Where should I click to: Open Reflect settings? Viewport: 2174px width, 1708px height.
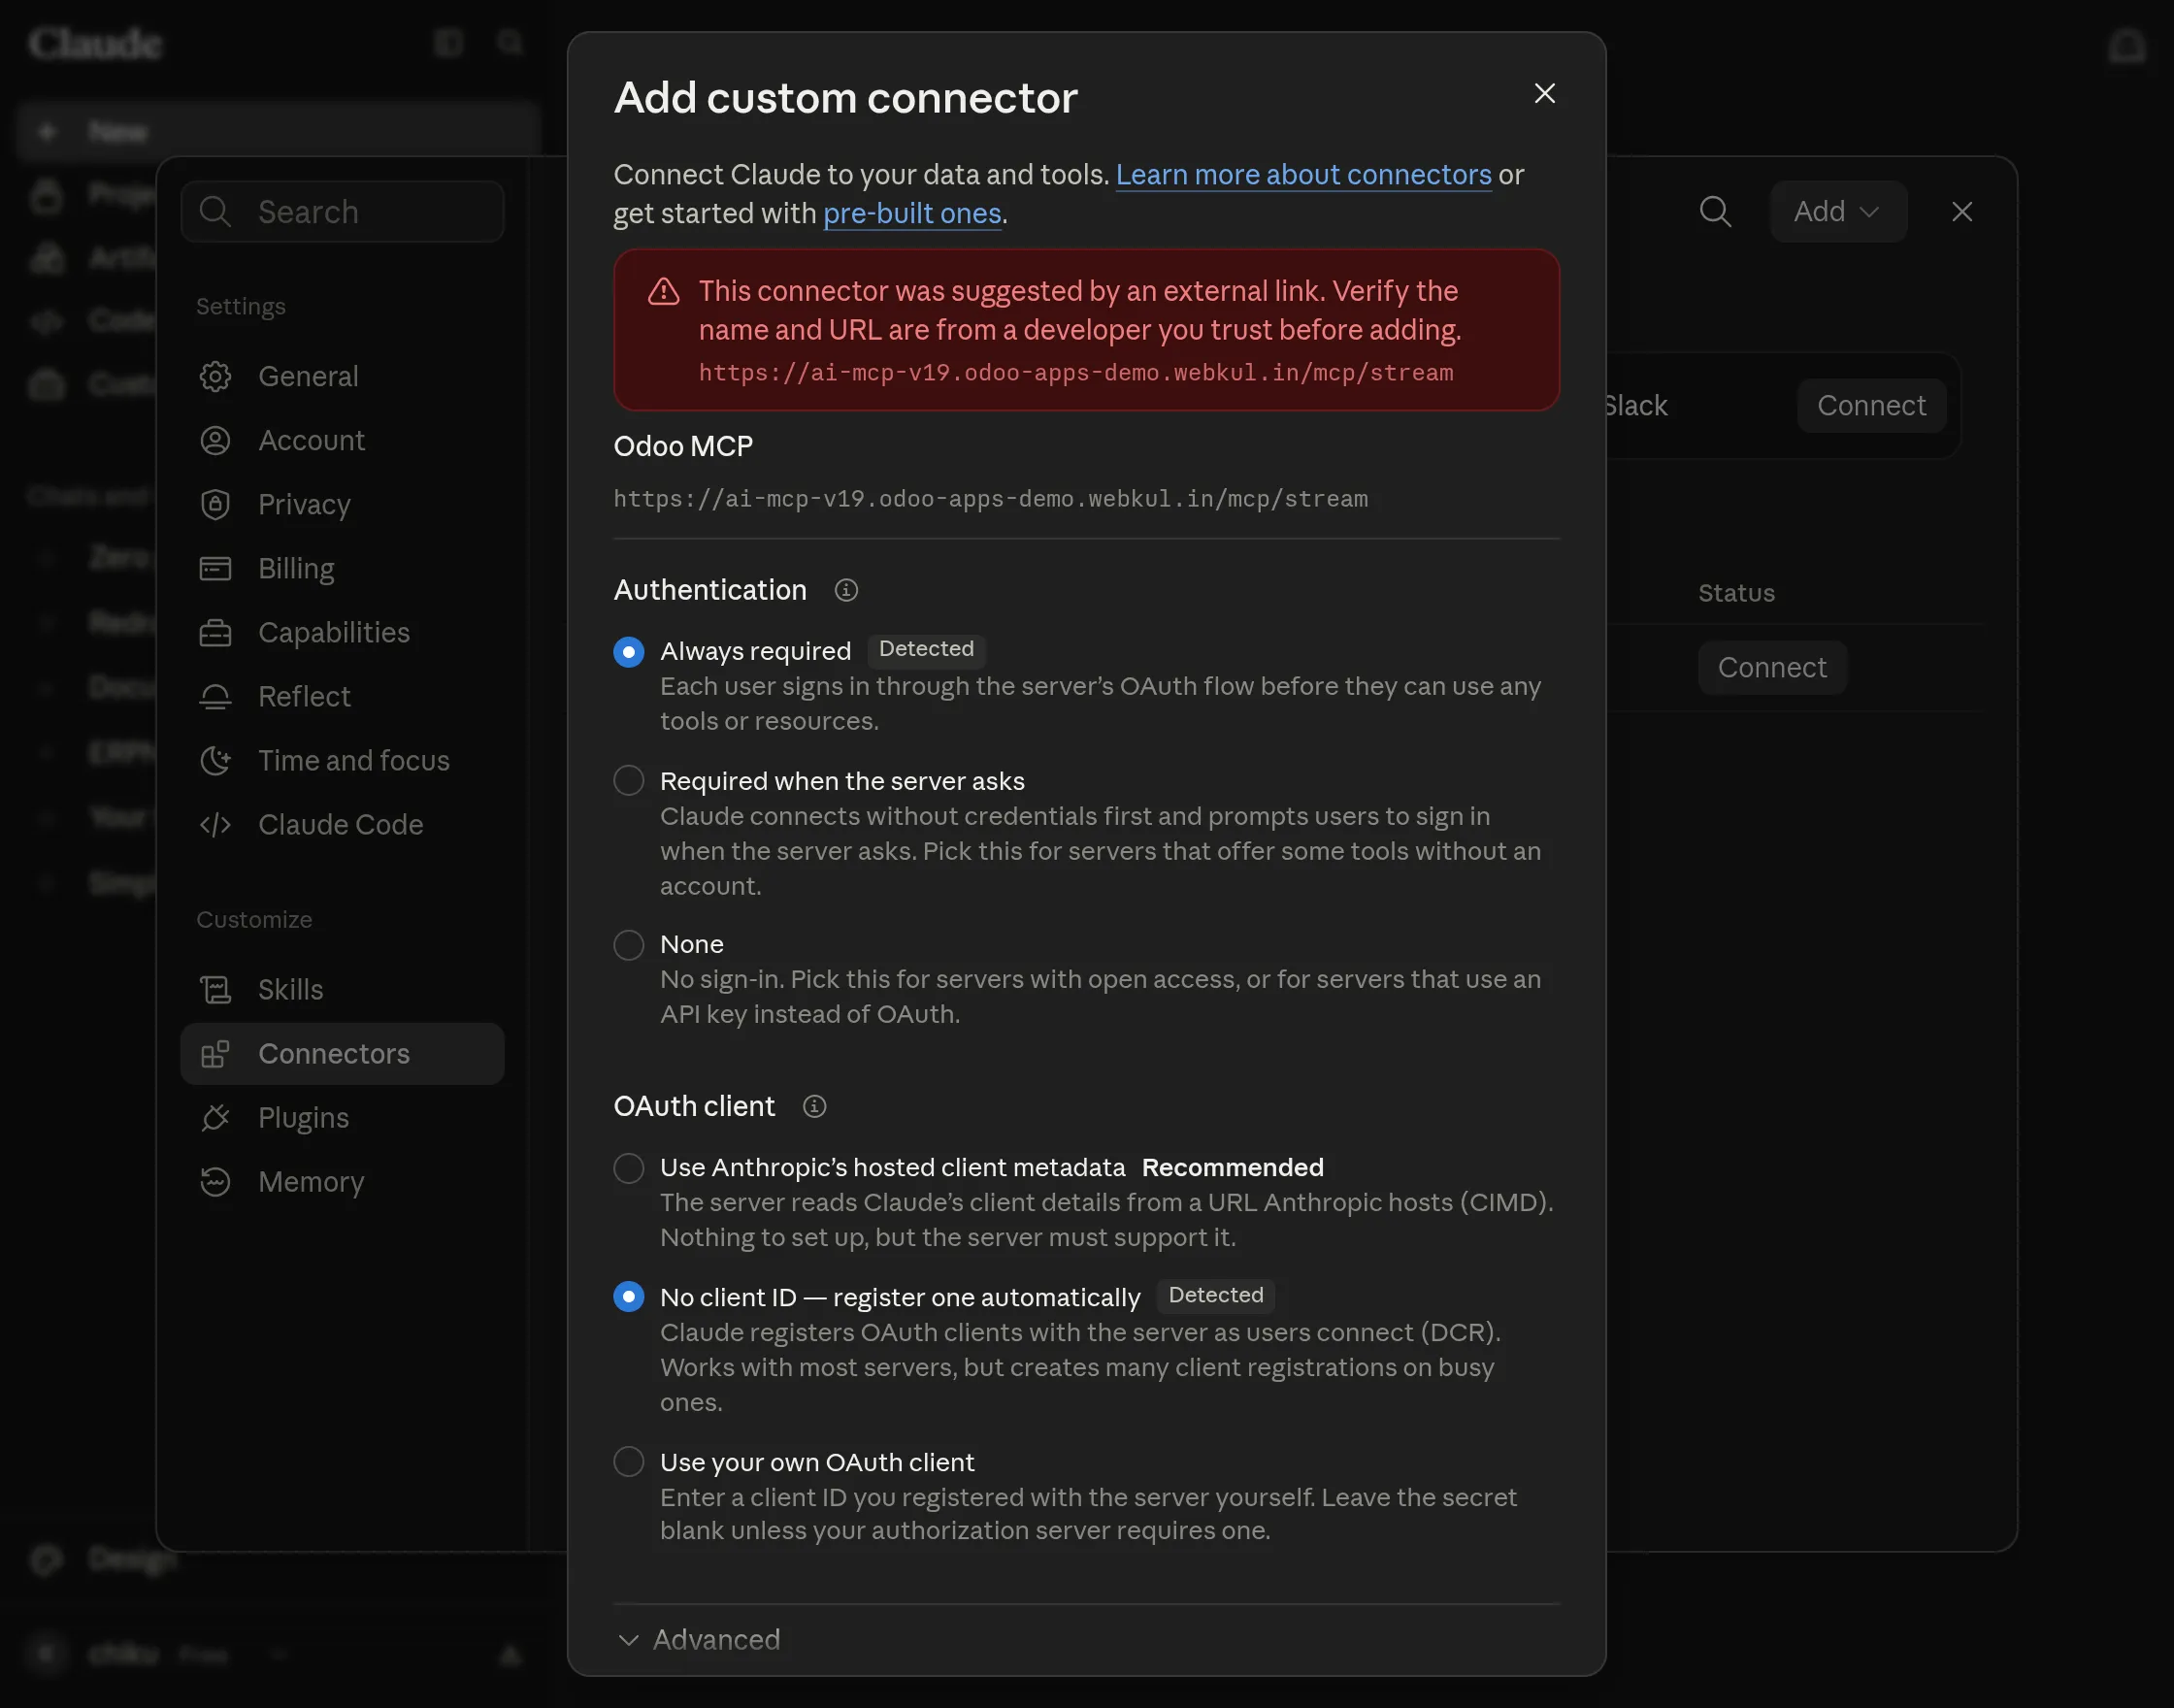342,696
